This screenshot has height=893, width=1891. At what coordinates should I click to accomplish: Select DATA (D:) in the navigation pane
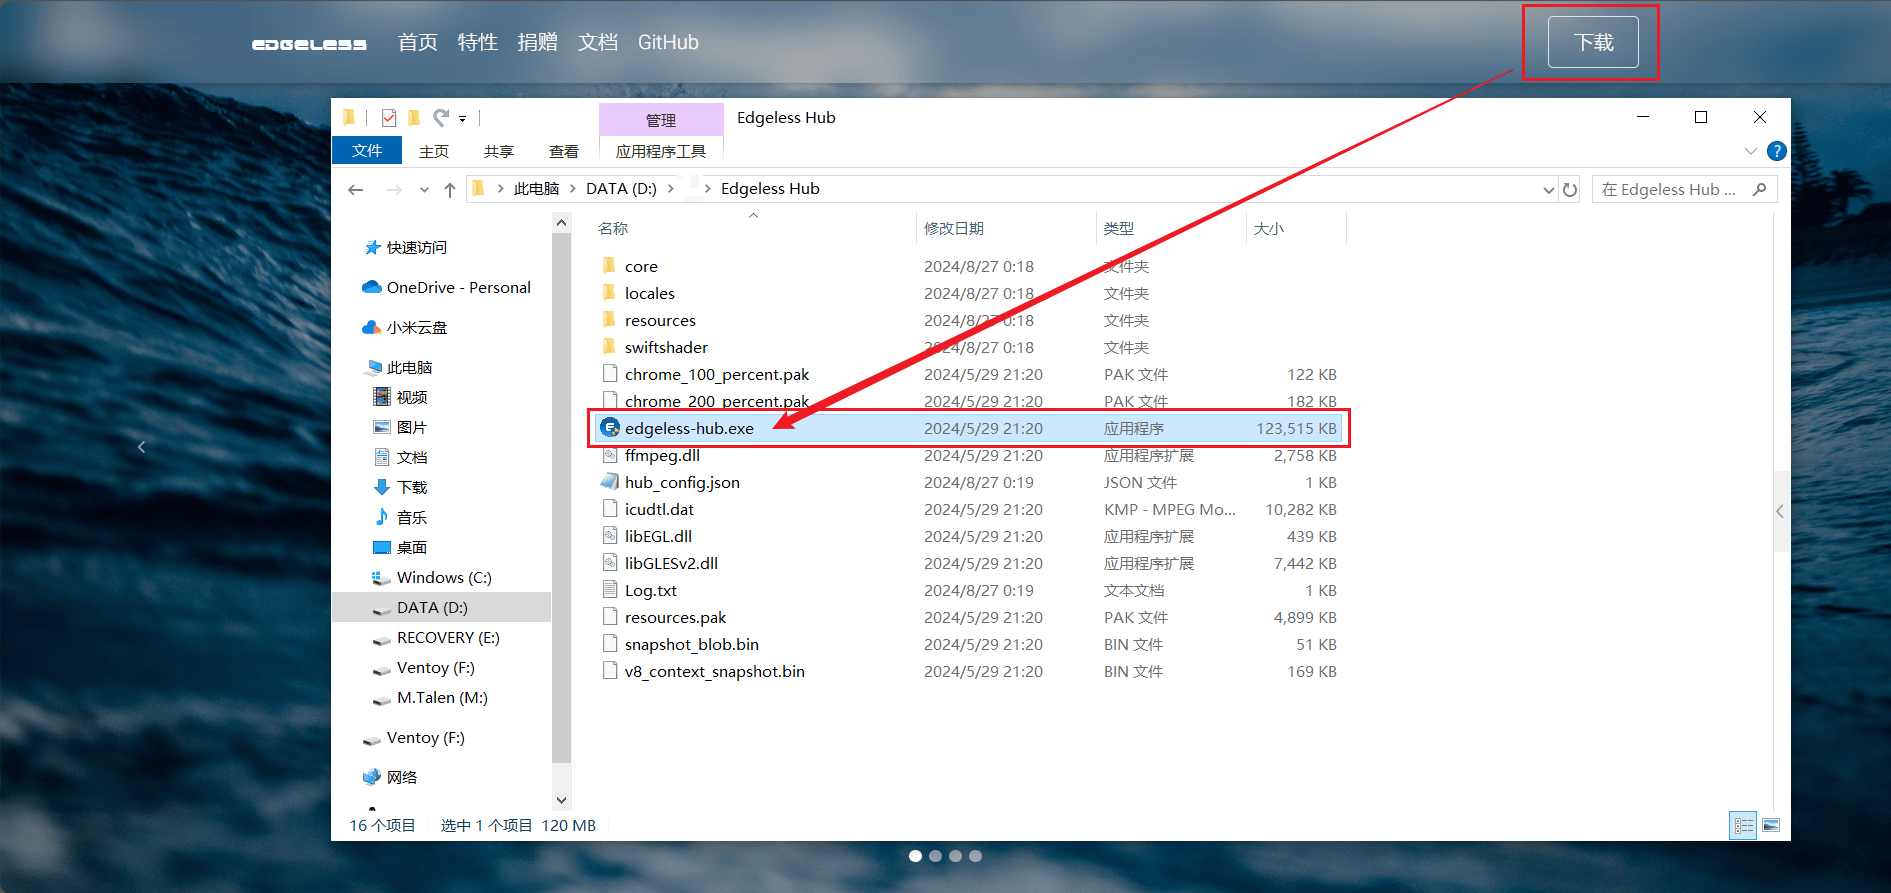point(432,607)
